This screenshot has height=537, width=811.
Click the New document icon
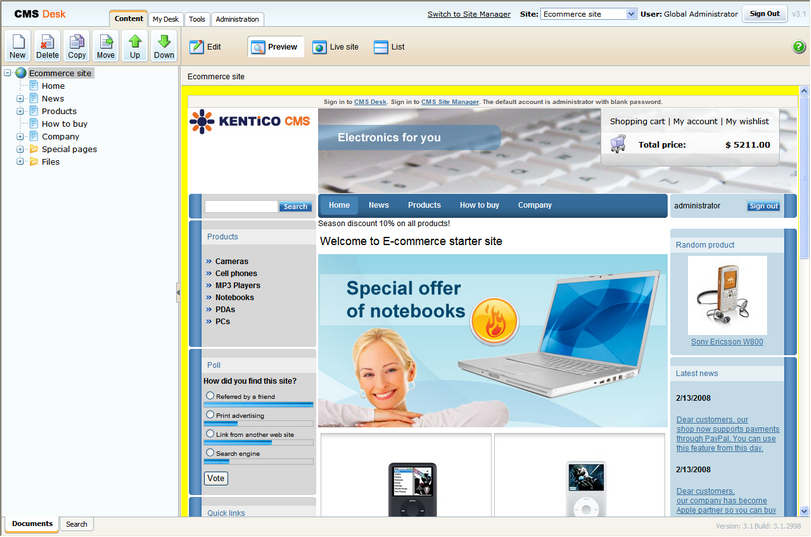[x=18, y=46]
